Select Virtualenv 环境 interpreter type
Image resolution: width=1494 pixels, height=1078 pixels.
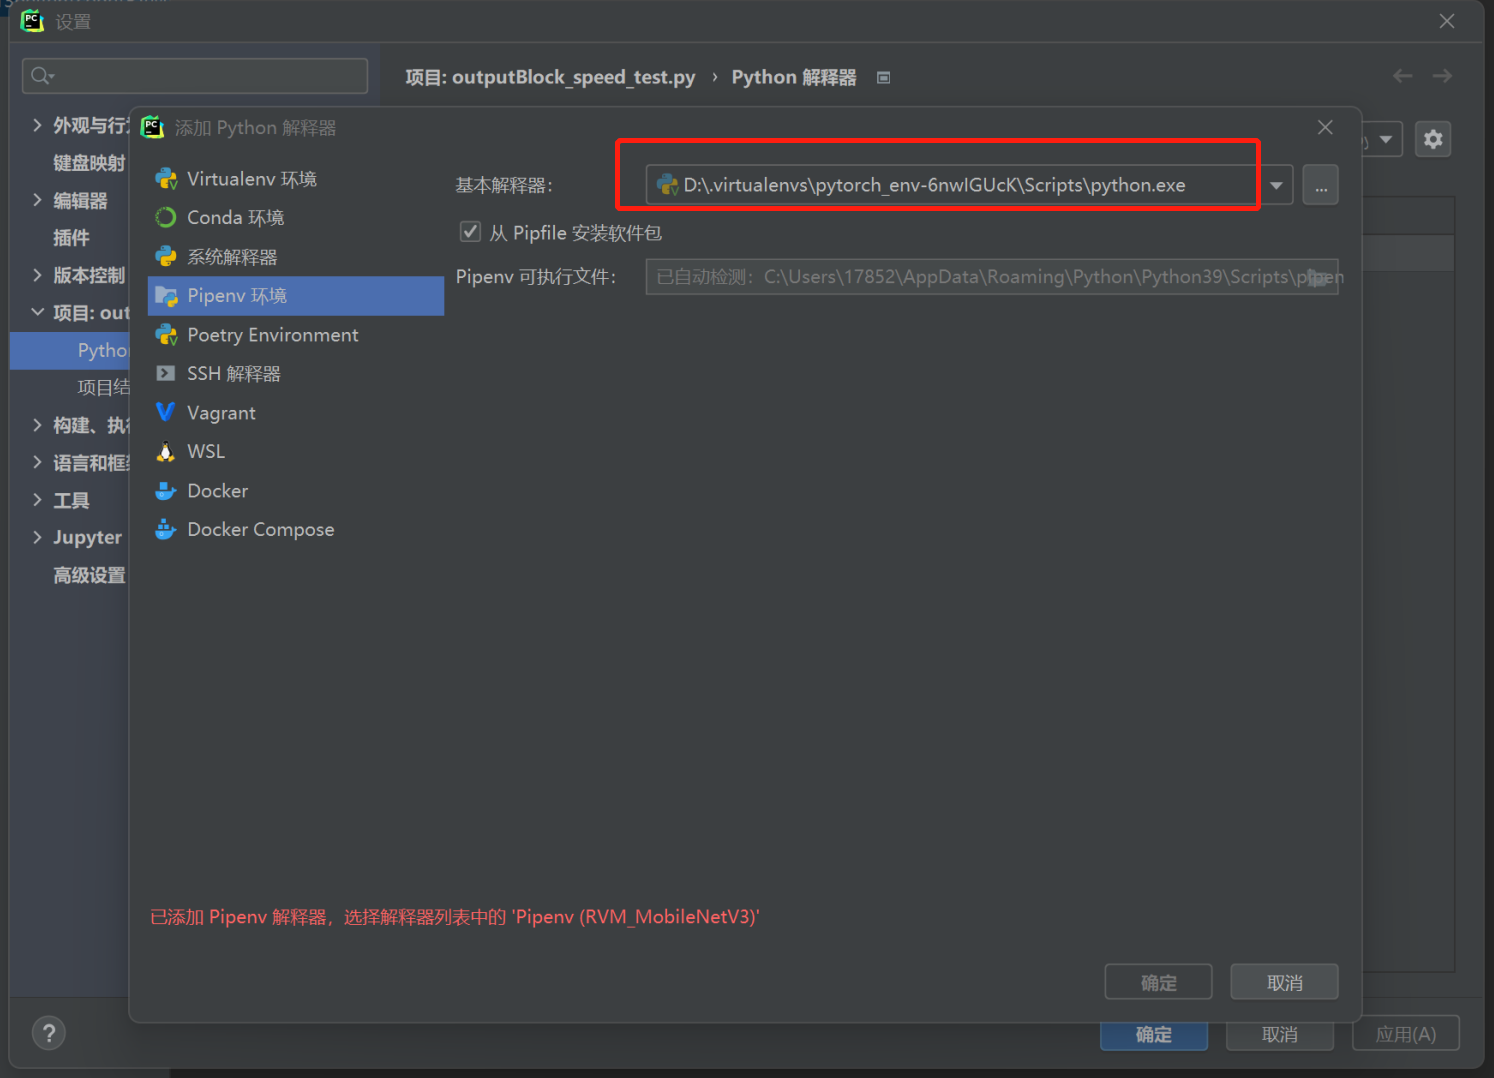click(x=296, y=179)
